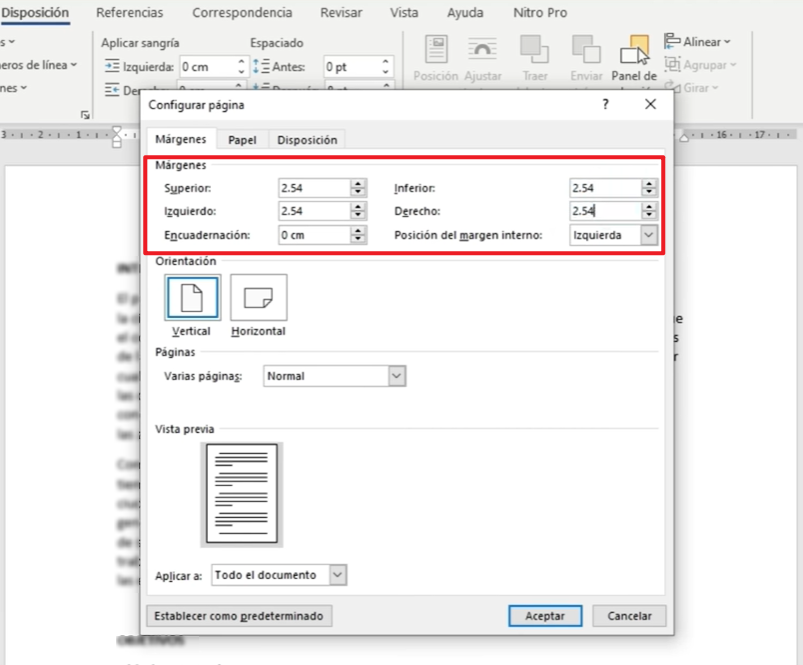Open the Revisar ribbon tab
Image resolution: width=803 pixels, height=665 pixels.
click(x=340, y=13)
